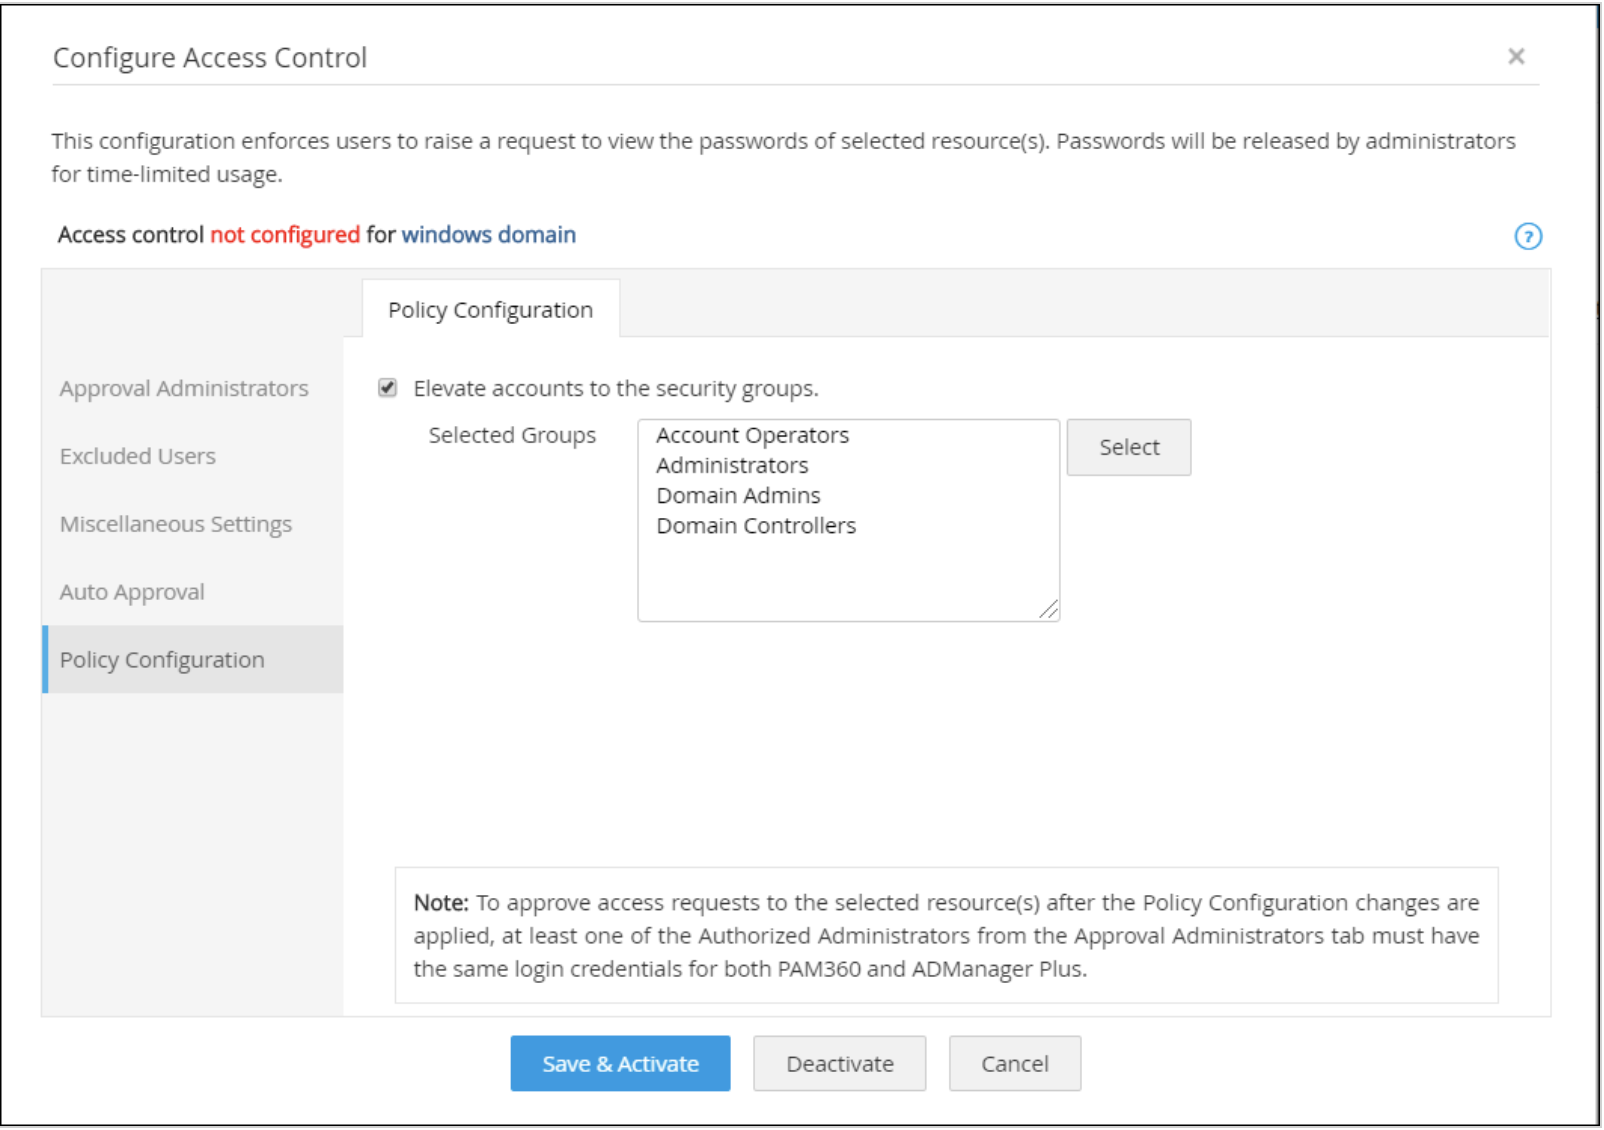Select Domain Admins in the groups list
The width and height of the screenshot is (1604, 1130).
pyautogui.click(x=737, y=495)
